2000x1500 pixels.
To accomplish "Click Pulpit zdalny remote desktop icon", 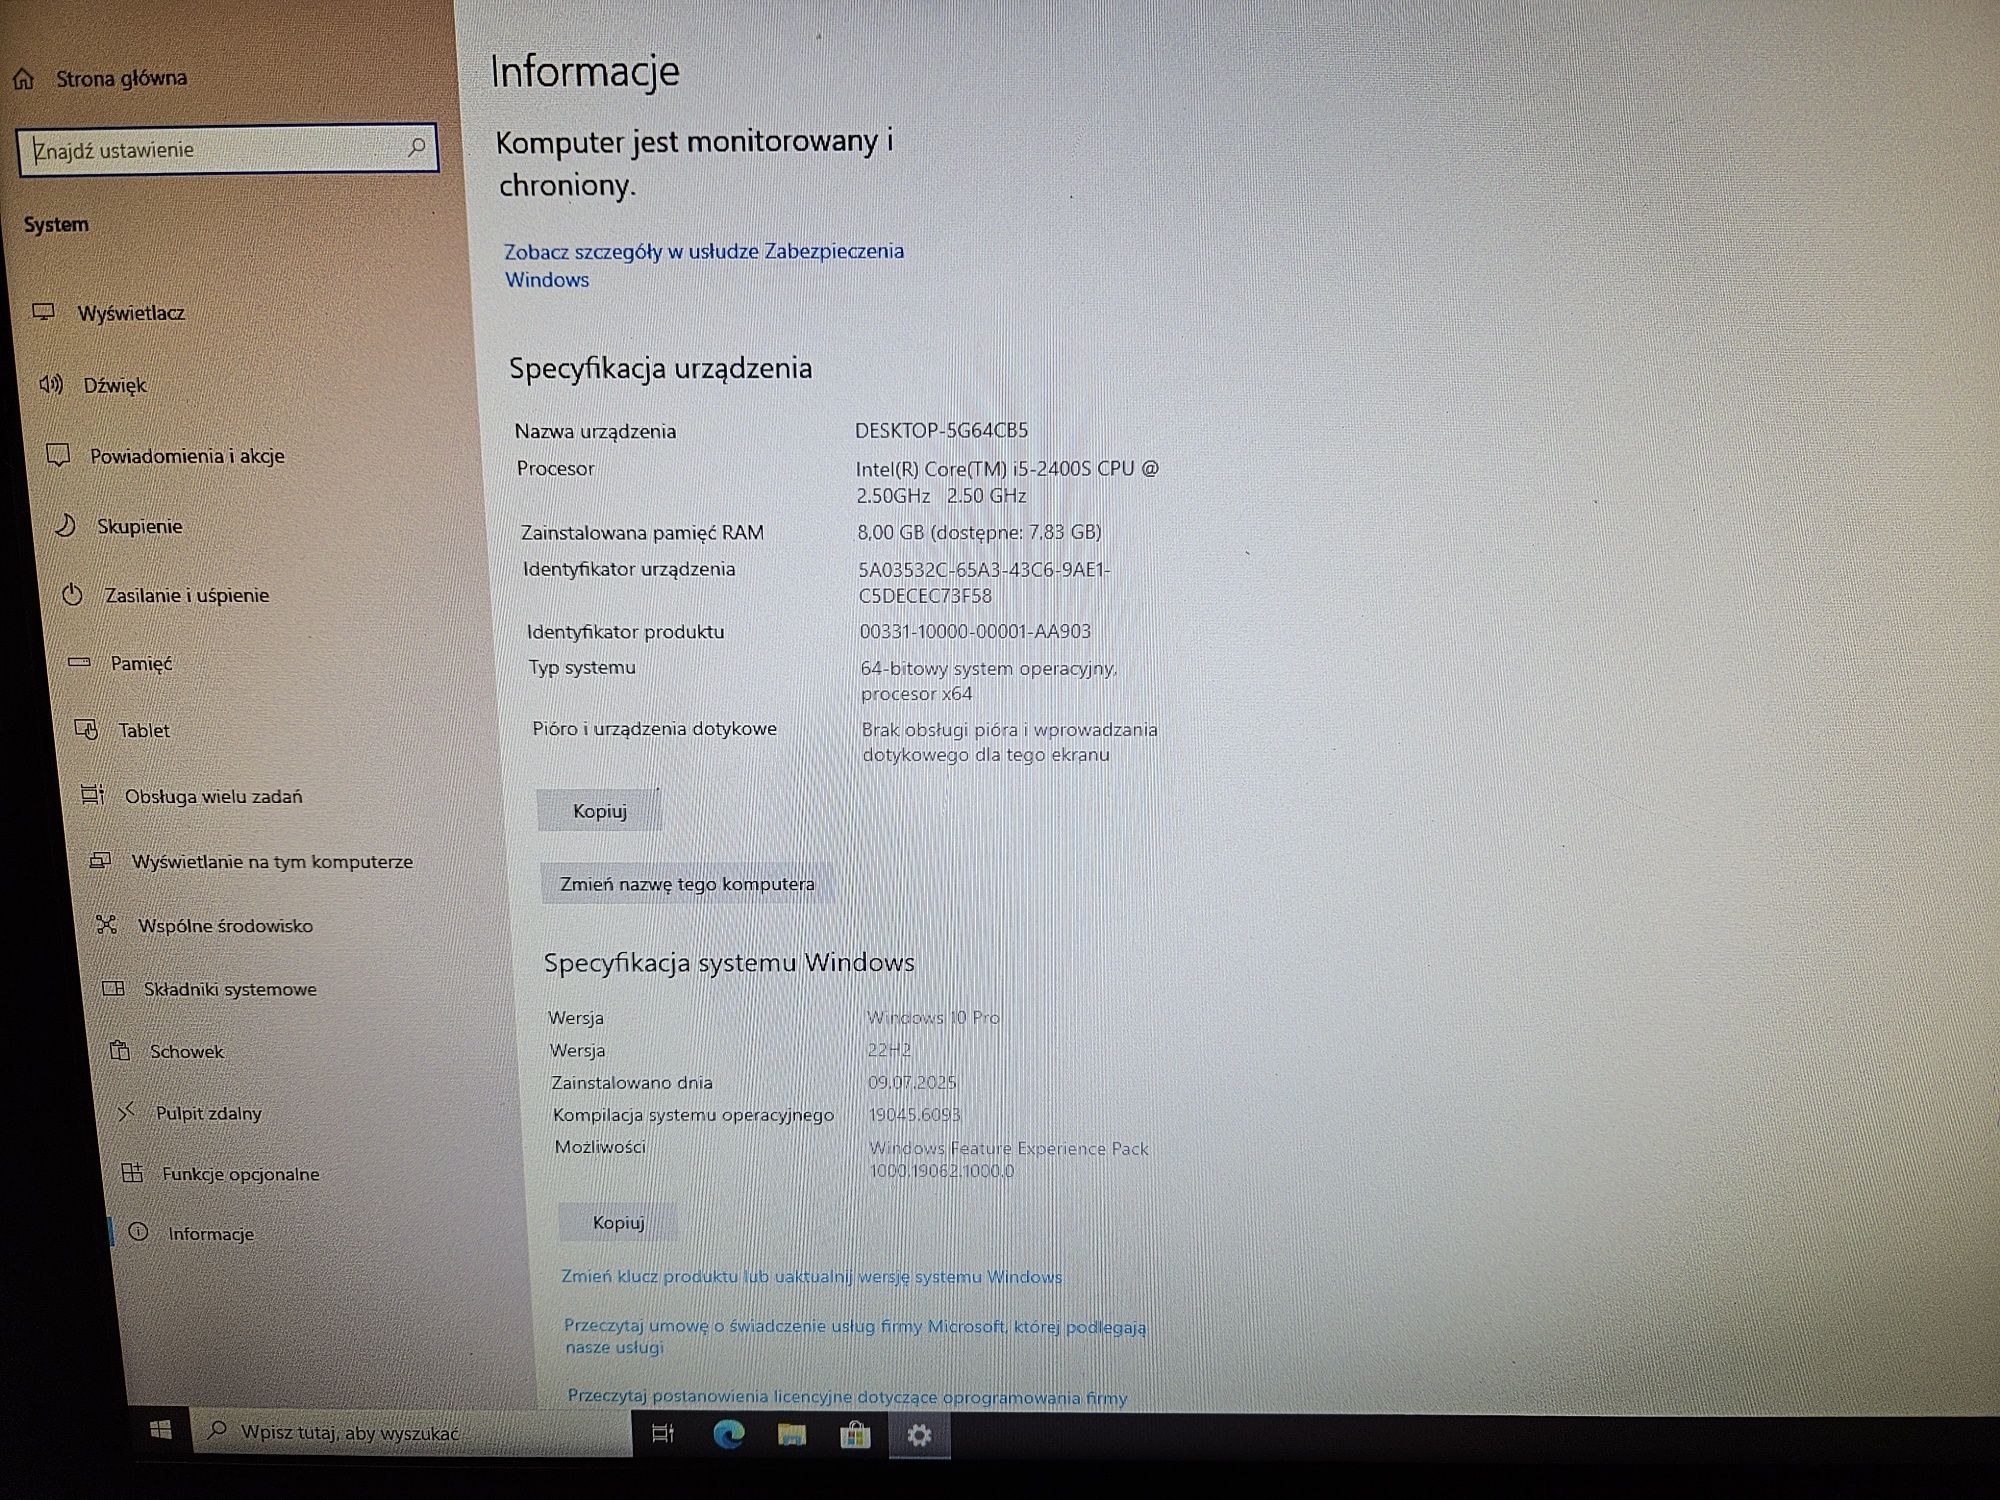I will [x=126, y=1111].
